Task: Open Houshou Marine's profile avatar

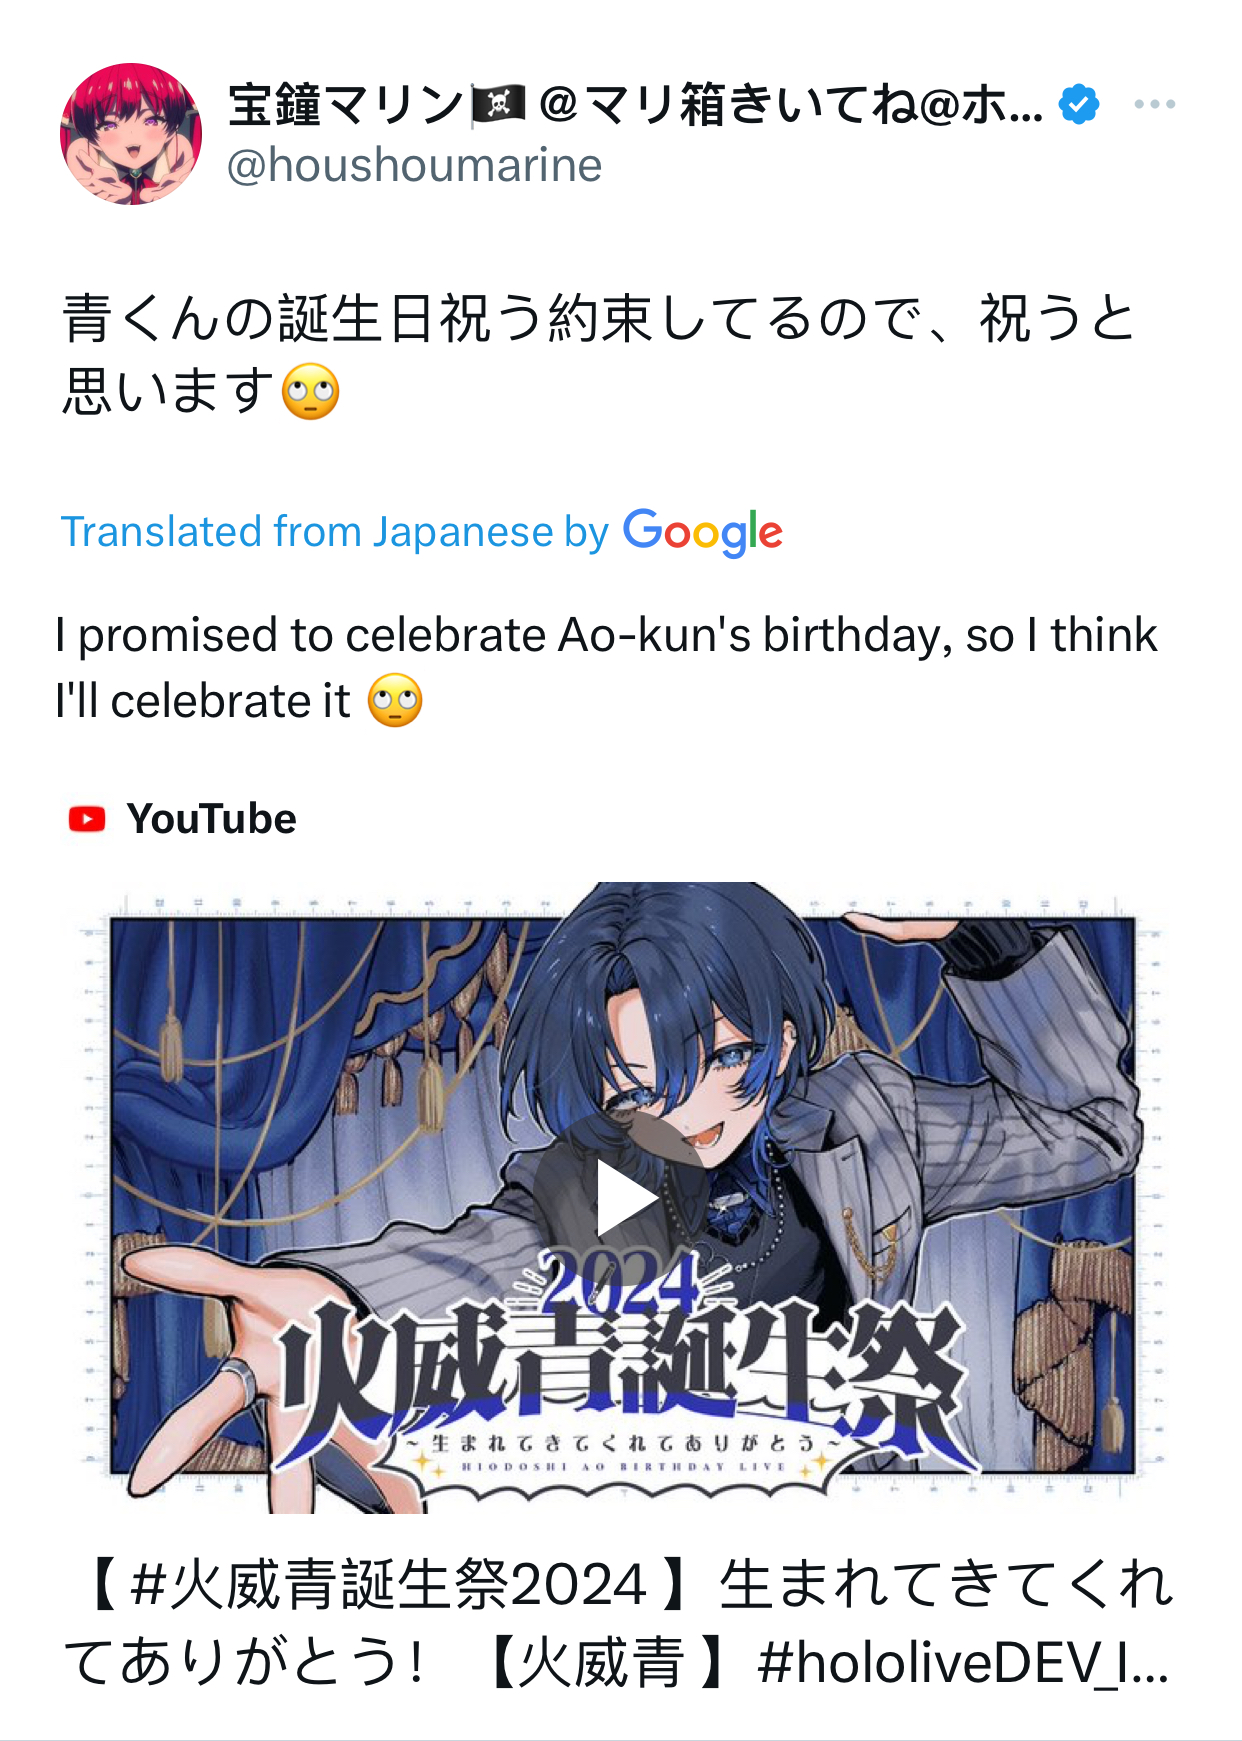Action: 131,134
